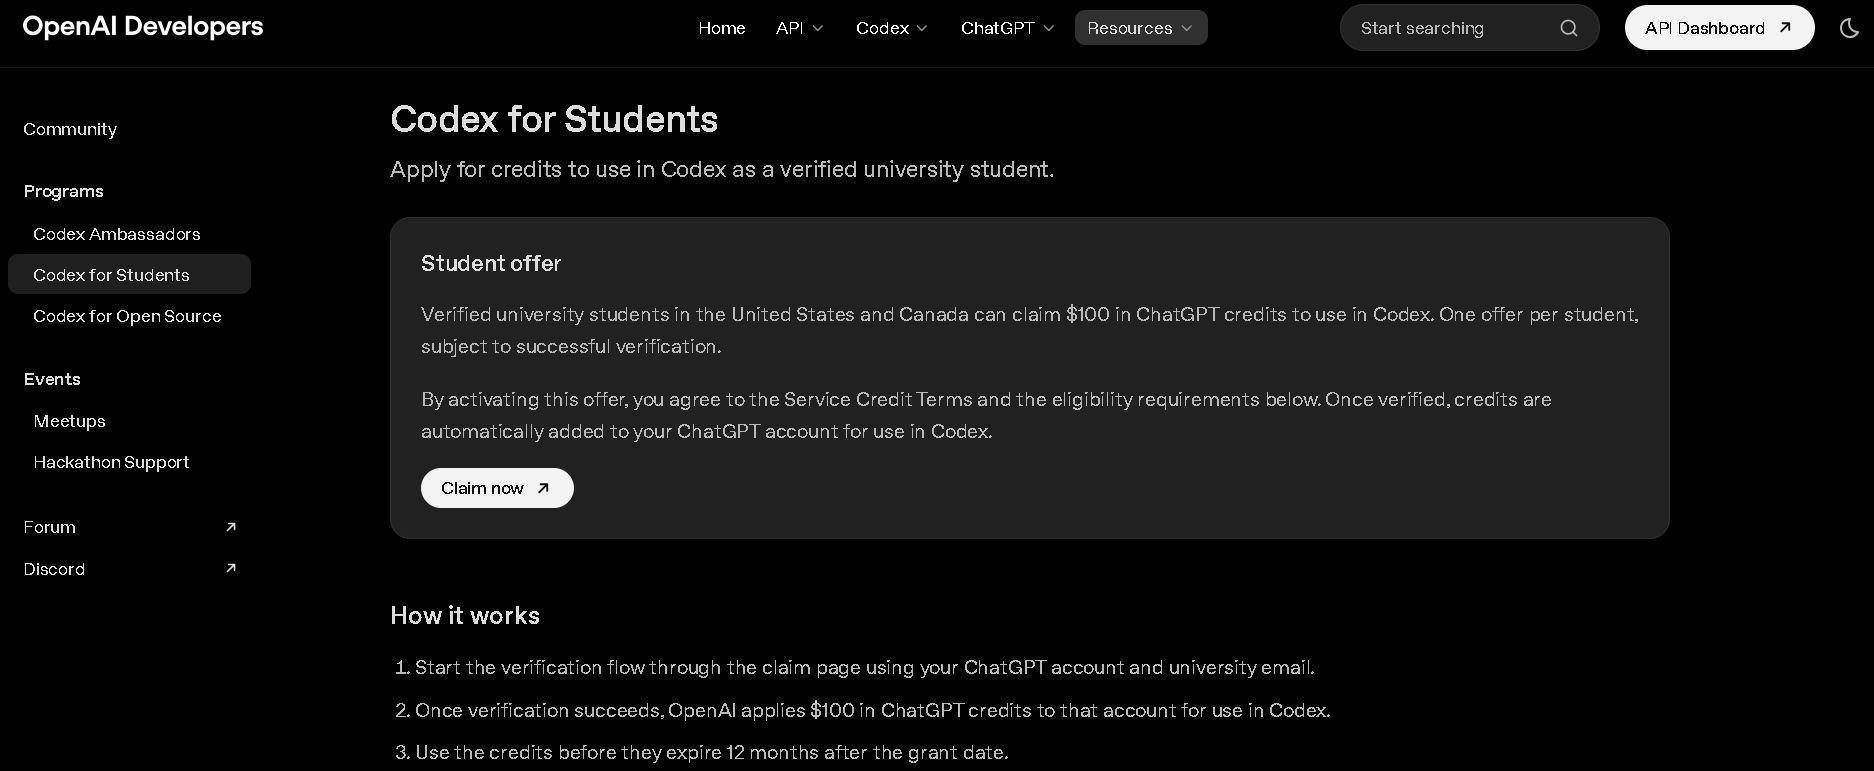
Task: Click the arrow icon on API Dashboard
Action: pyautogui.click(x=1785, y=28)
